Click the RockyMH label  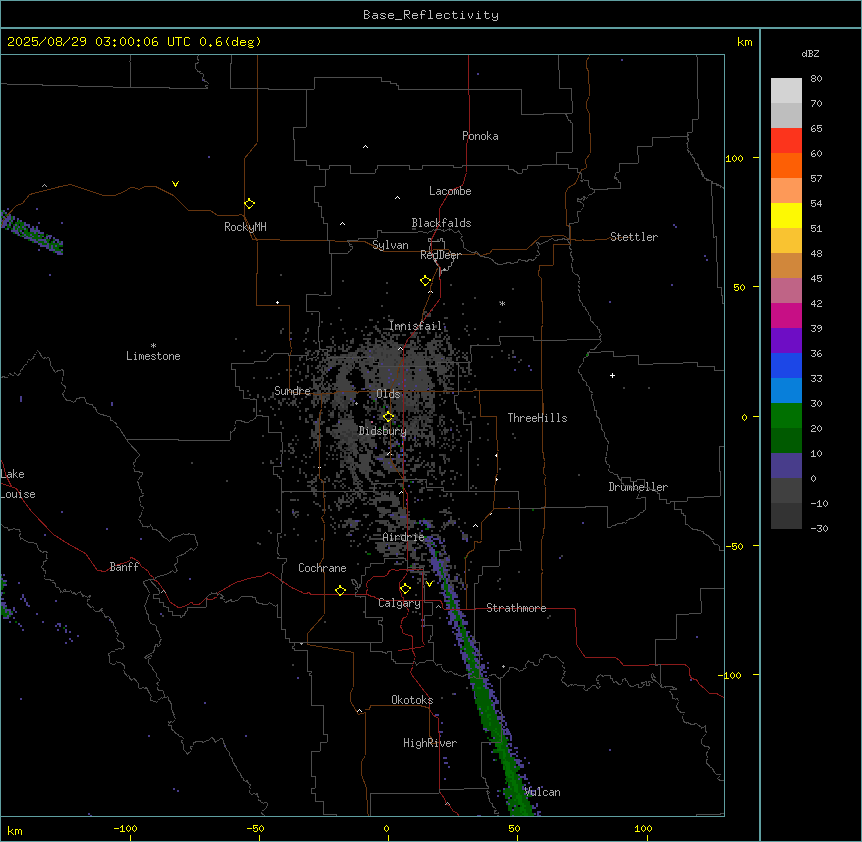pyautogui.click(x=245, y=227)
